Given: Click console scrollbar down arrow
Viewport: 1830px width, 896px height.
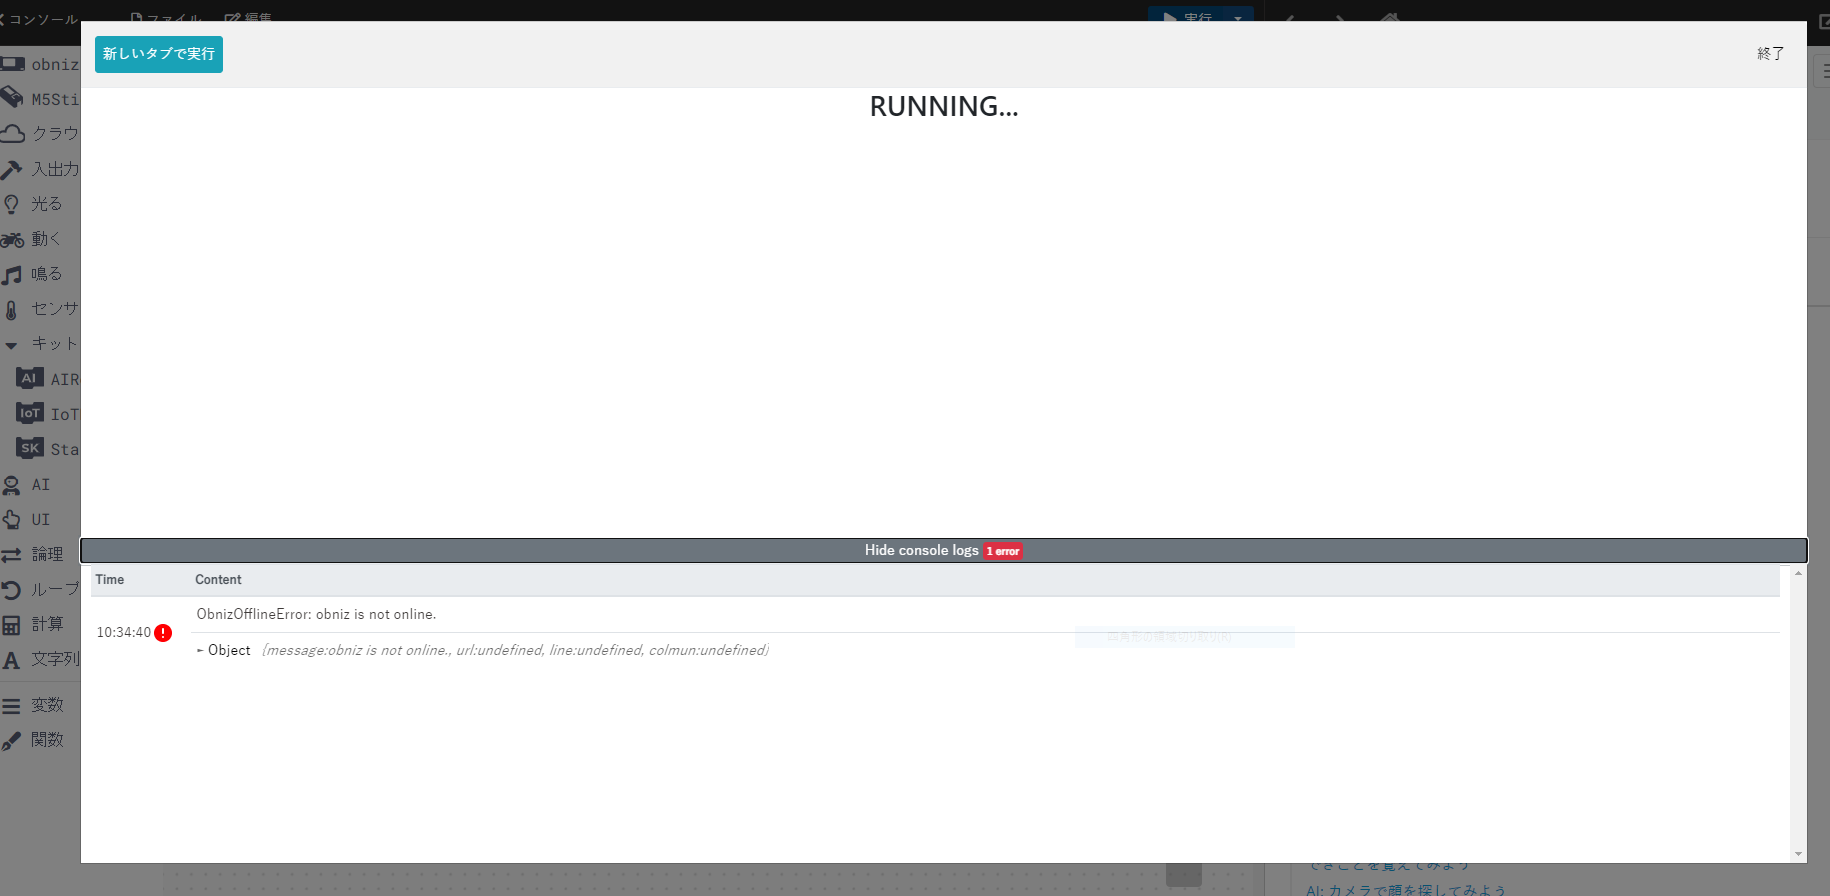Looking at the screenshot, I should pos(1798,854).
